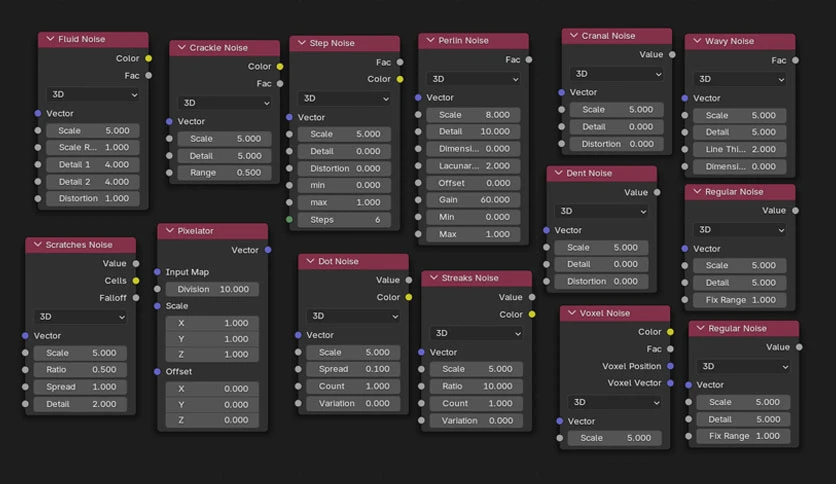
Task: Click the Color output socket of Fluid Noise
Action: pyautogui.click(x=149, y=58)
